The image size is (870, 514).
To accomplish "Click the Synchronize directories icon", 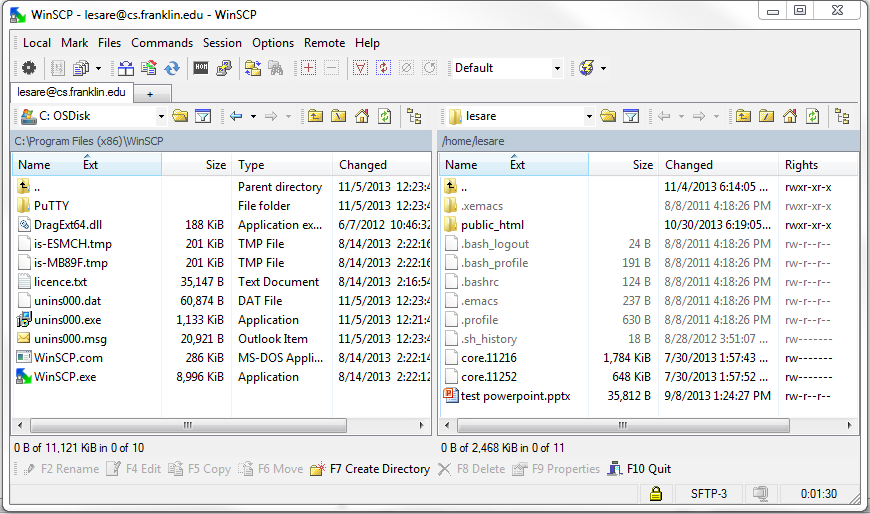I will pos(172,68).
